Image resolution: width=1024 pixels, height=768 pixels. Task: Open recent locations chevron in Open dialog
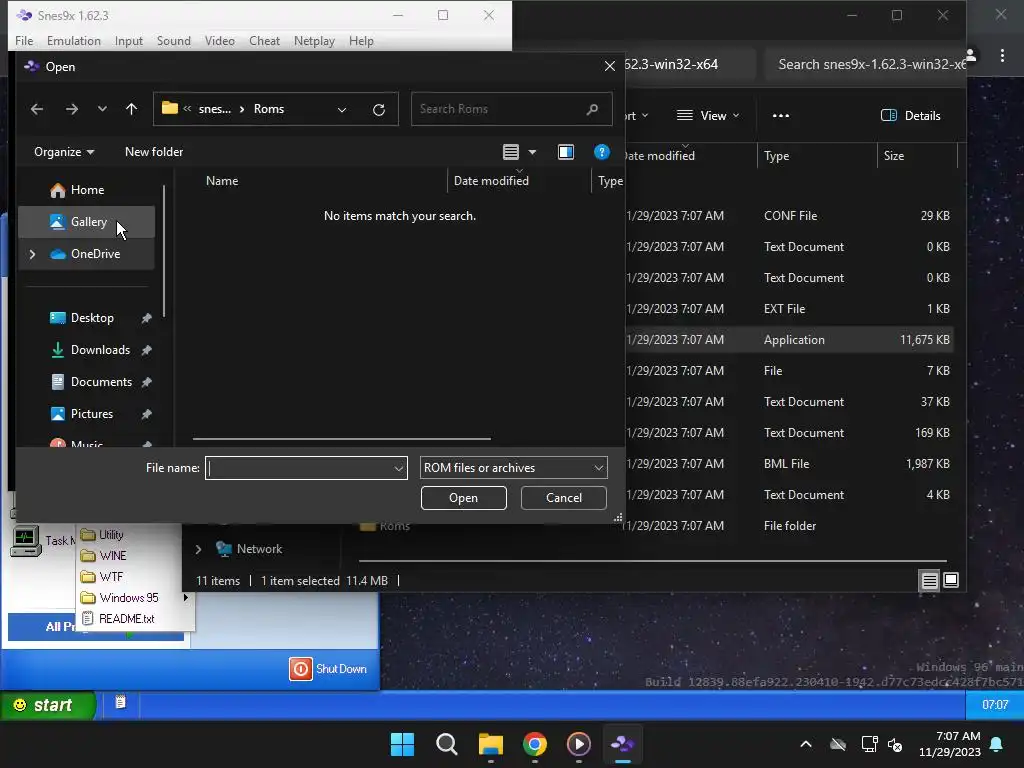102,109
